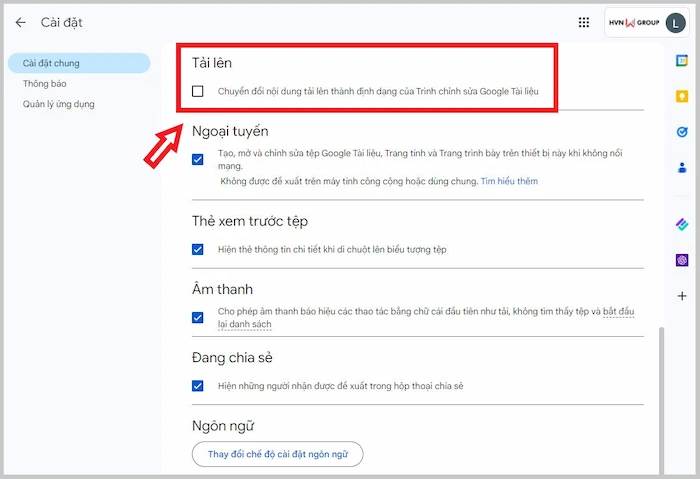Click text 'Cho phép âm thanh báo hiệu'
The image size is (700, 479).
[x=277, y=311]
